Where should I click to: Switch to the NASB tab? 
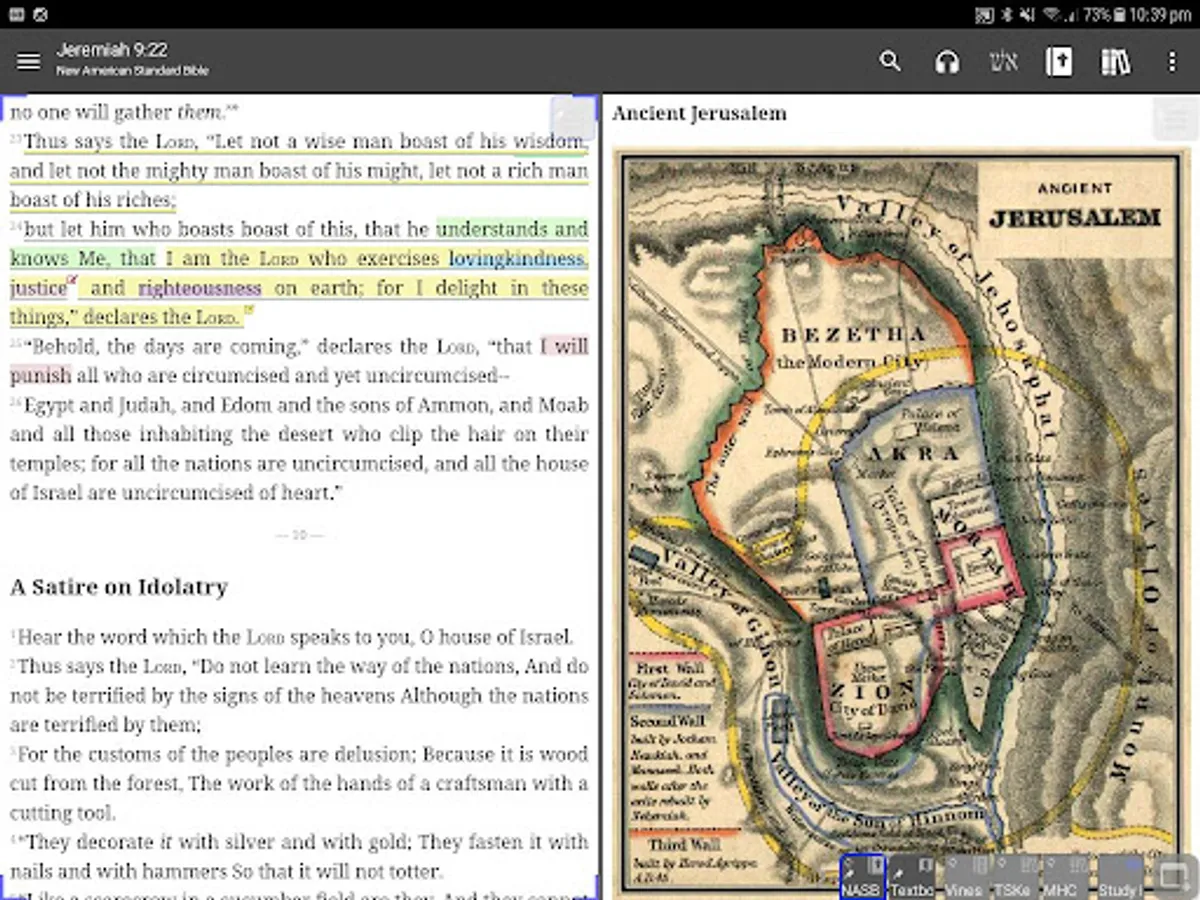click(x=862, y=877)
